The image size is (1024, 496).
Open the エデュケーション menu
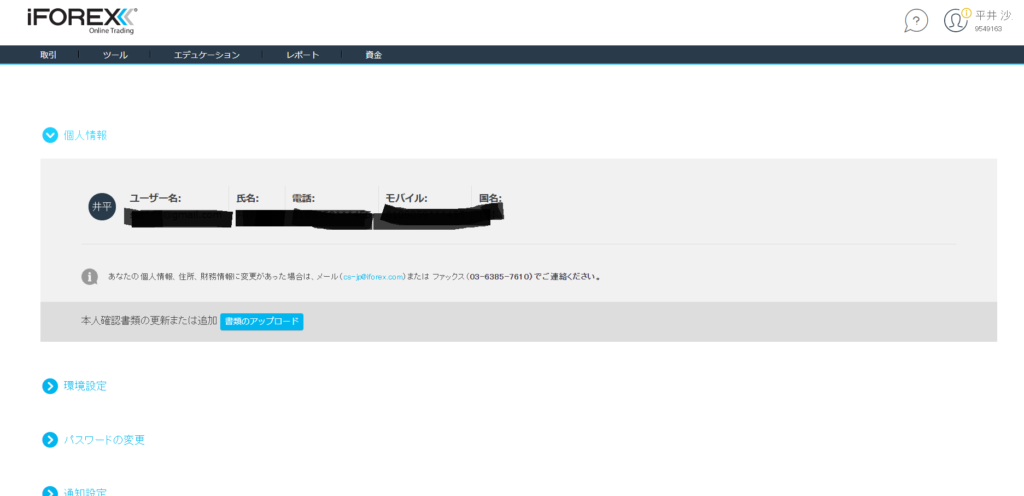click(206, 55)
